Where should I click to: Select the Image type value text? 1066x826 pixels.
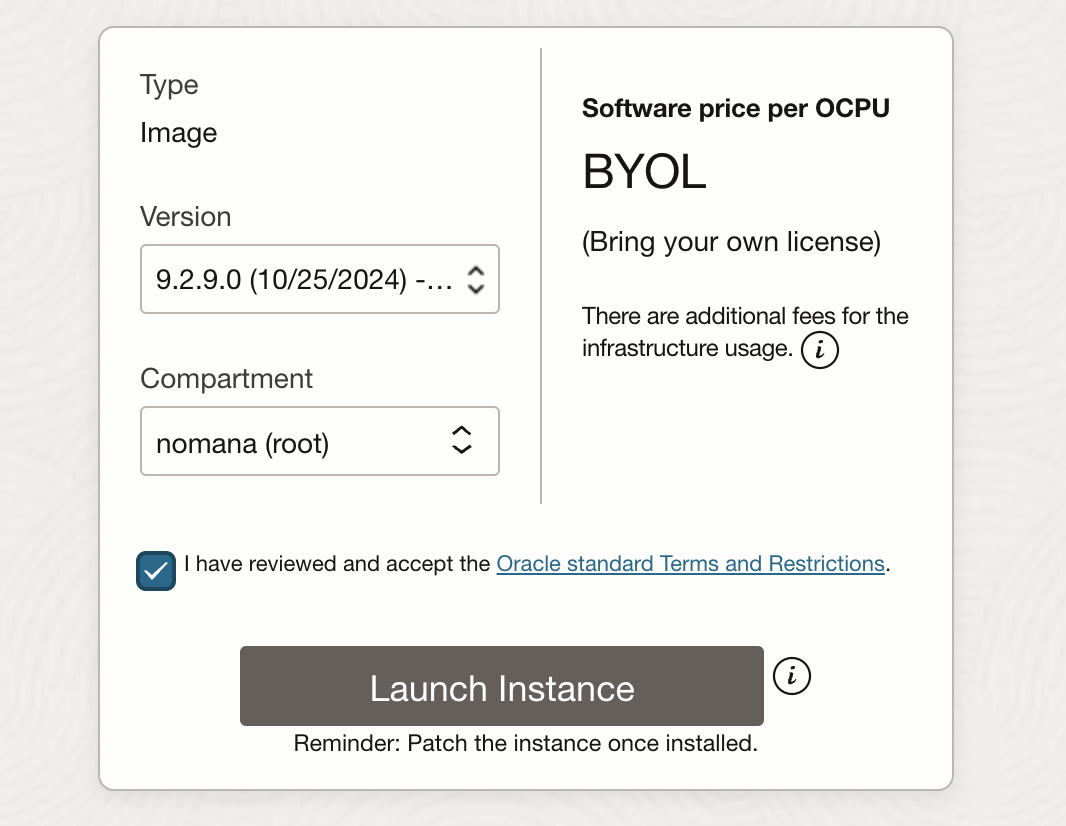[178, 133]
